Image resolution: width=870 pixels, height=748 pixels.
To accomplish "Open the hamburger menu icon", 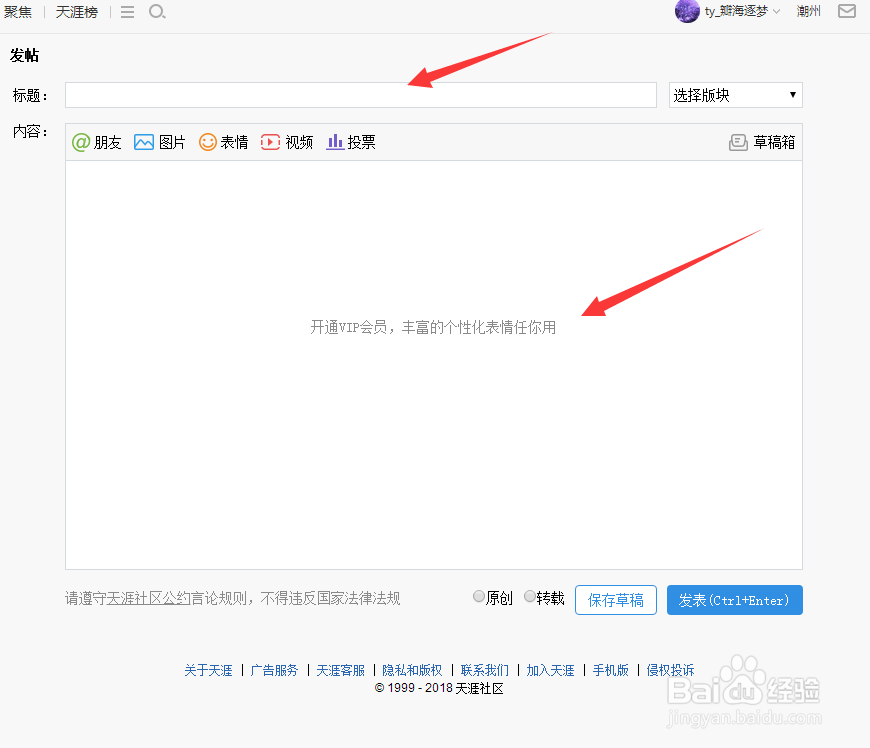I will click(128, 12).
